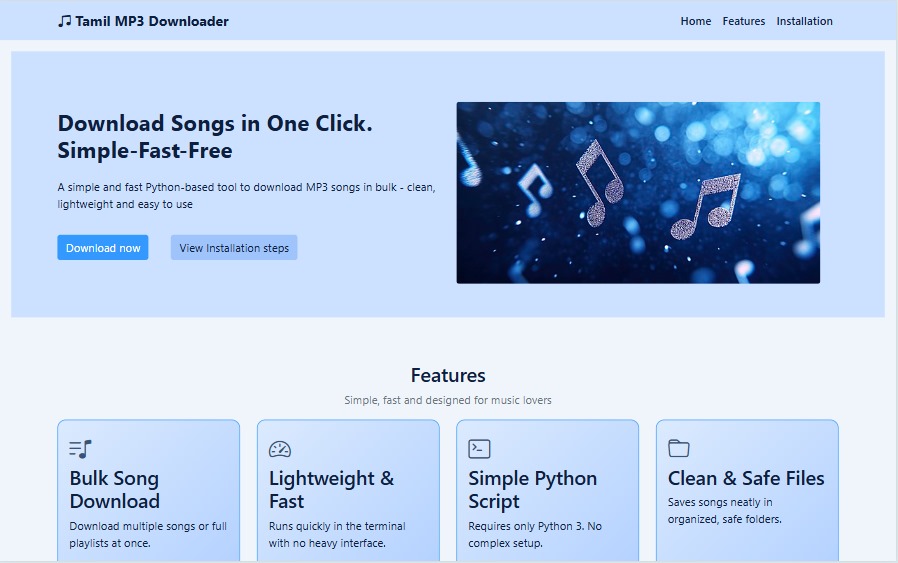
Task: Click the speedometer icon on Lightweight card
Action: point(280,449)
